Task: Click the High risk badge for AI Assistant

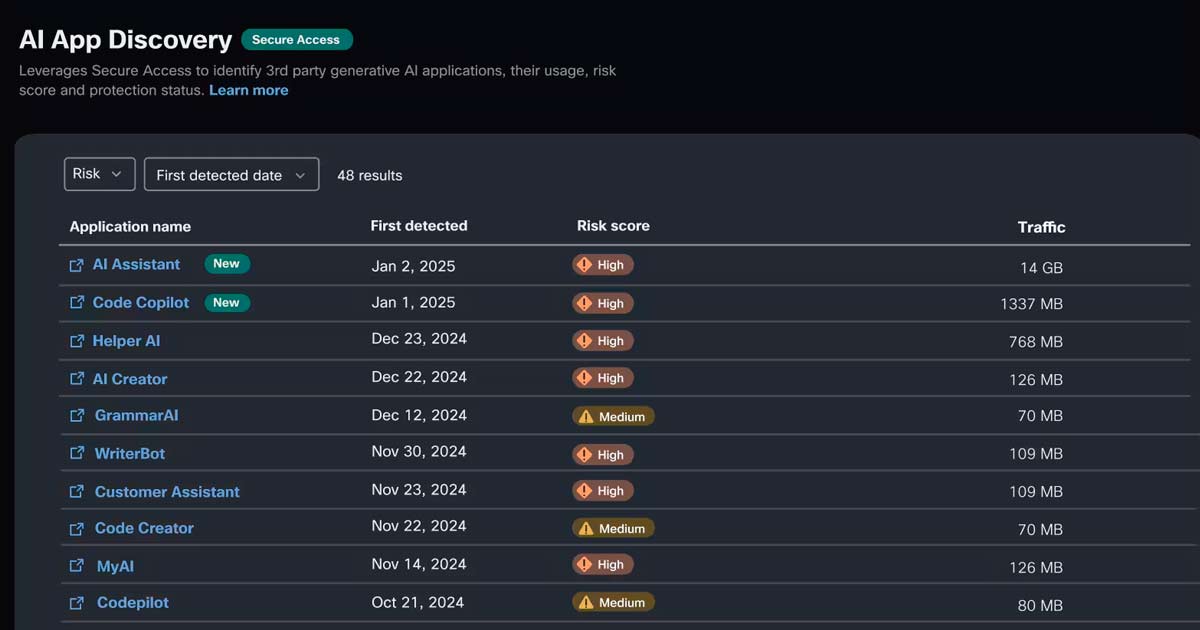Action: tap(603, 265)
